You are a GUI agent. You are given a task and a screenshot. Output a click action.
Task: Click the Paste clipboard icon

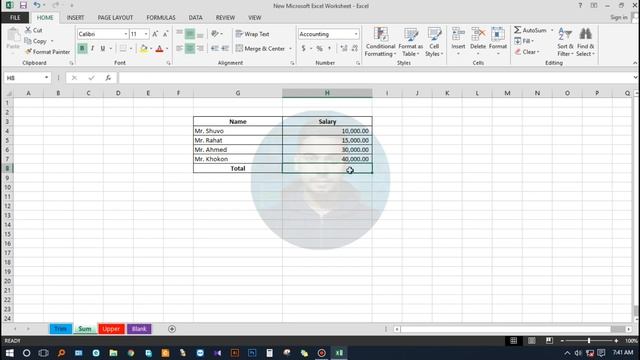(x=13, y=36)
